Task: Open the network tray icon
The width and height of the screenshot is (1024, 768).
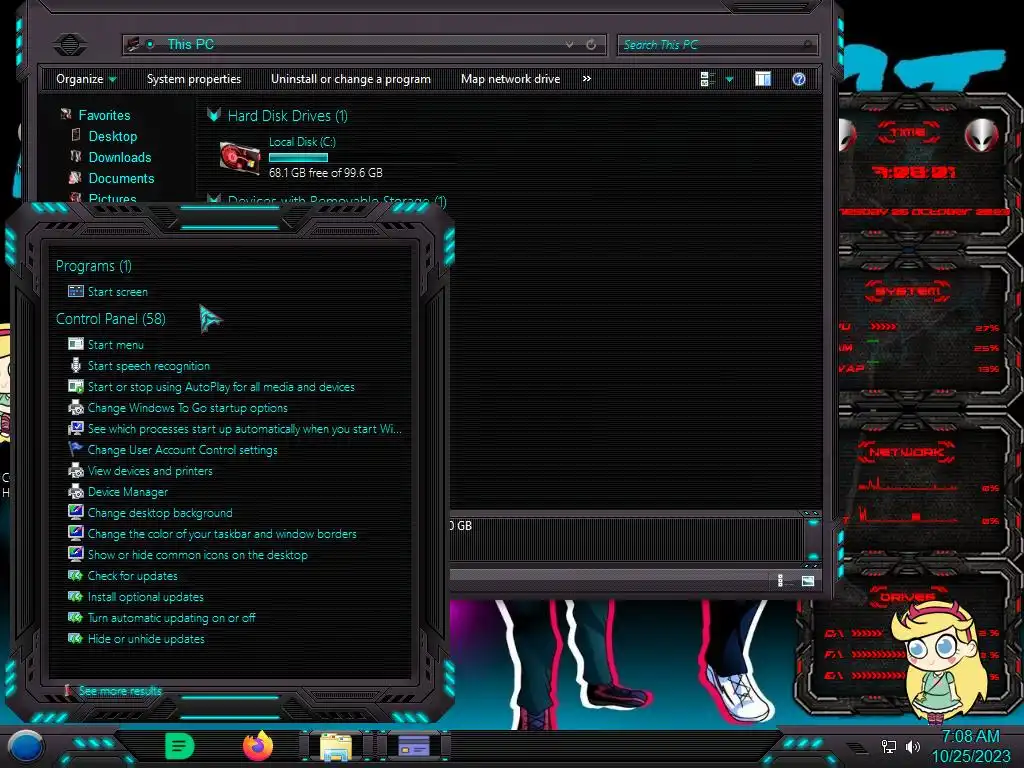Action: tap(888, 746)
